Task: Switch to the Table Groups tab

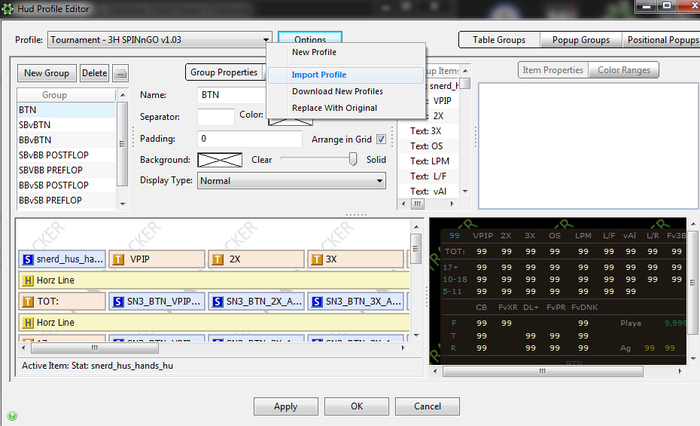Action: point(499,40)
